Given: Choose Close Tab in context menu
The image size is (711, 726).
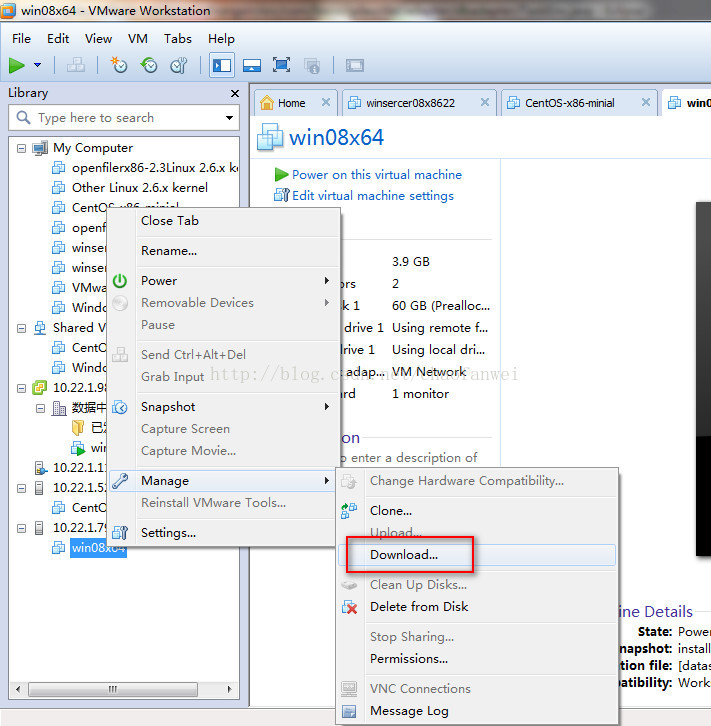Looking at the screenshot, I should click(x=170, y=221).
